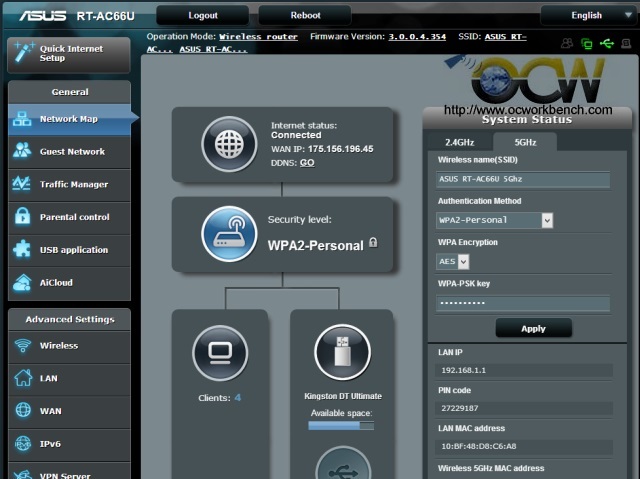Open IPv6 advanced settings

click(x=69, y=444)
